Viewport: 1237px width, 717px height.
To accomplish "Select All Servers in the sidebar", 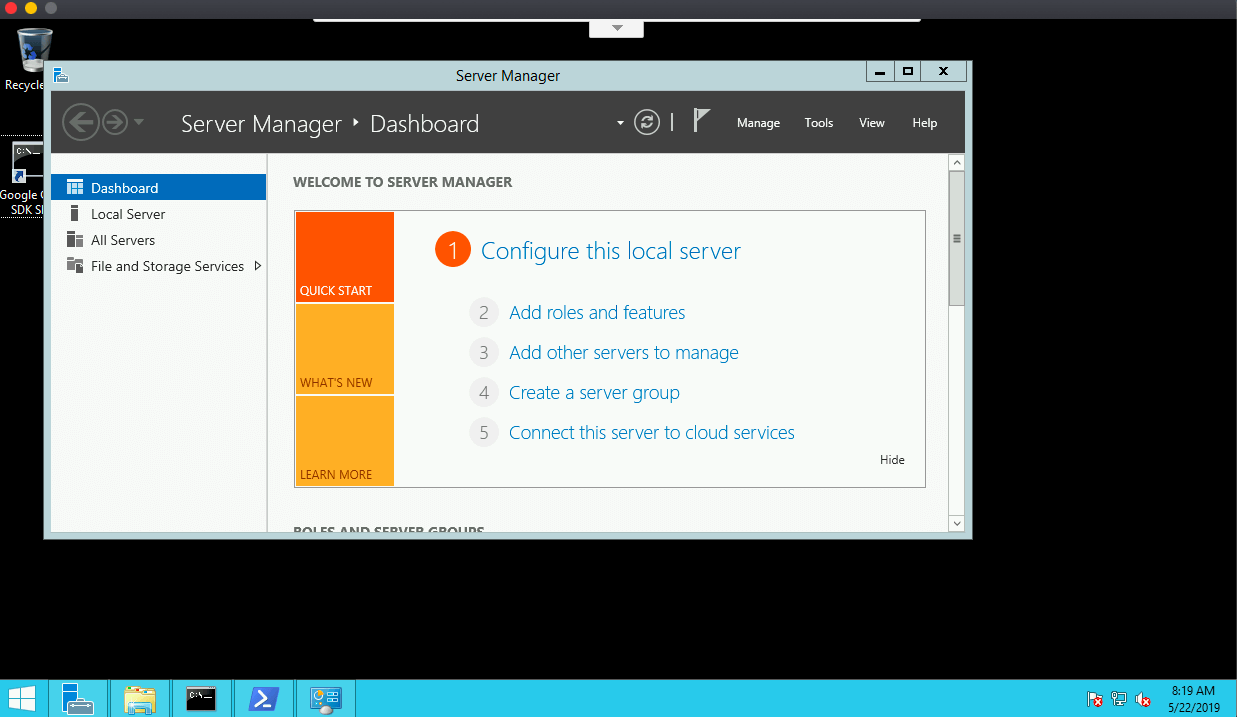I will tap(124, 240).
